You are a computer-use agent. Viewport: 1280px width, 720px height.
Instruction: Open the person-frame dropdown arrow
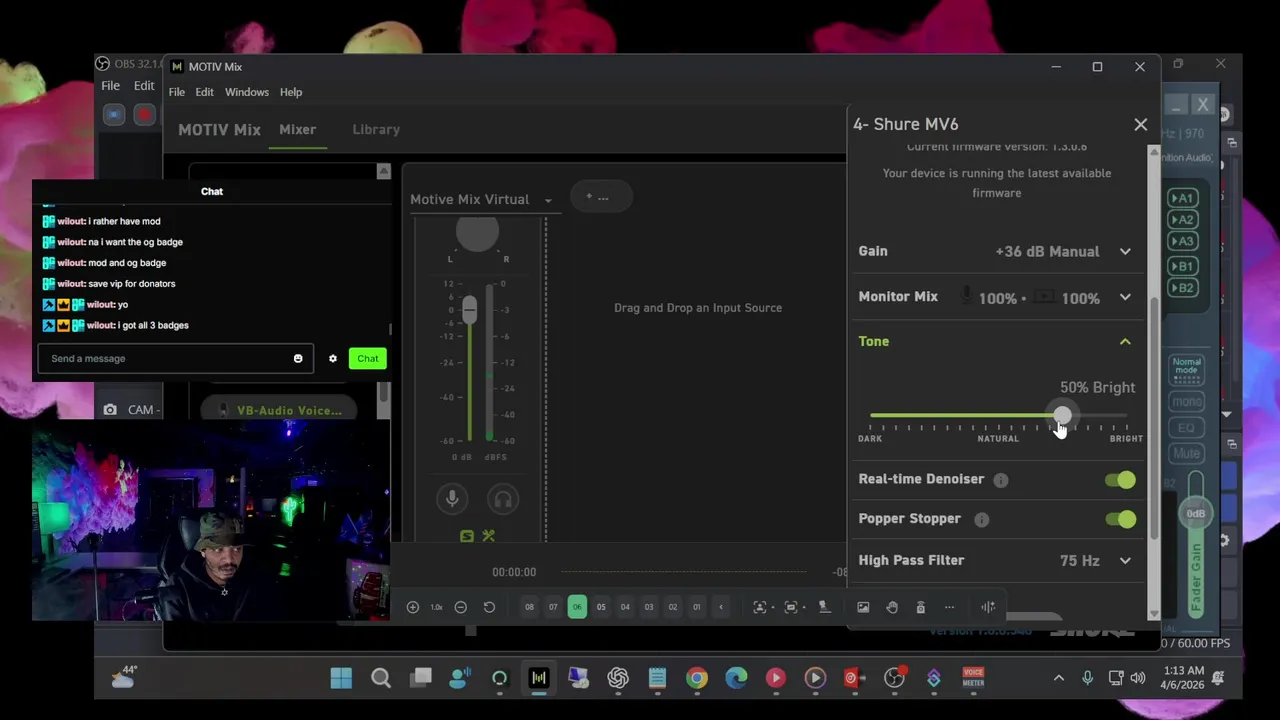coord(773,607)
